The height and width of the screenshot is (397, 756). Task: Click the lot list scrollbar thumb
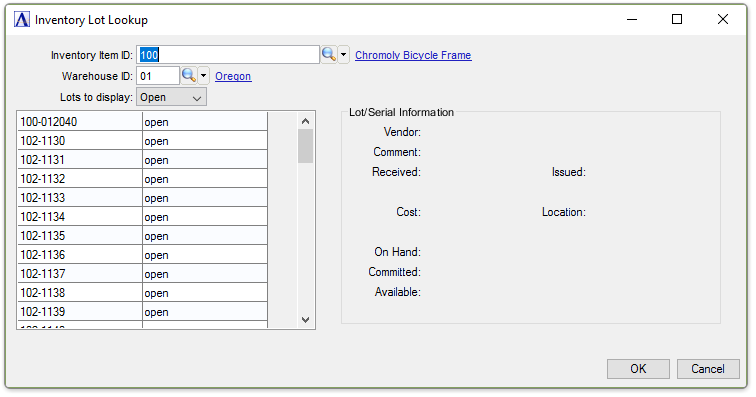coord(305,146)
